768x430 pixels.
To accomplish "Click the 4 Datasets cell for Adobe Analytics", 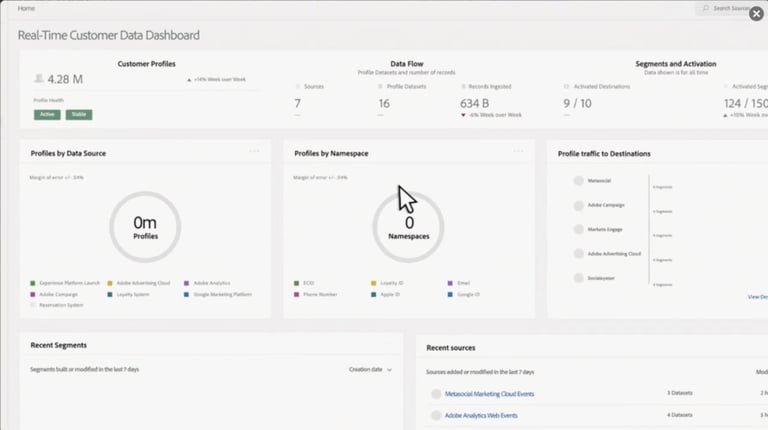I will (x=680, y=415).
